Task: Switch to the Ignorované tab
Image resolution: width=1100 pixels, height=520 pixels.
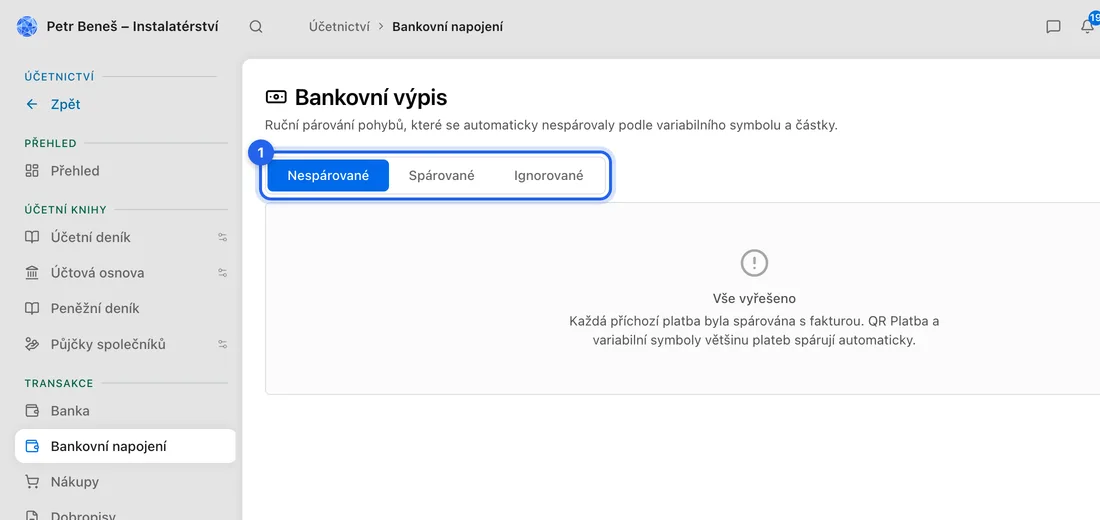Action: coord(549,175)
